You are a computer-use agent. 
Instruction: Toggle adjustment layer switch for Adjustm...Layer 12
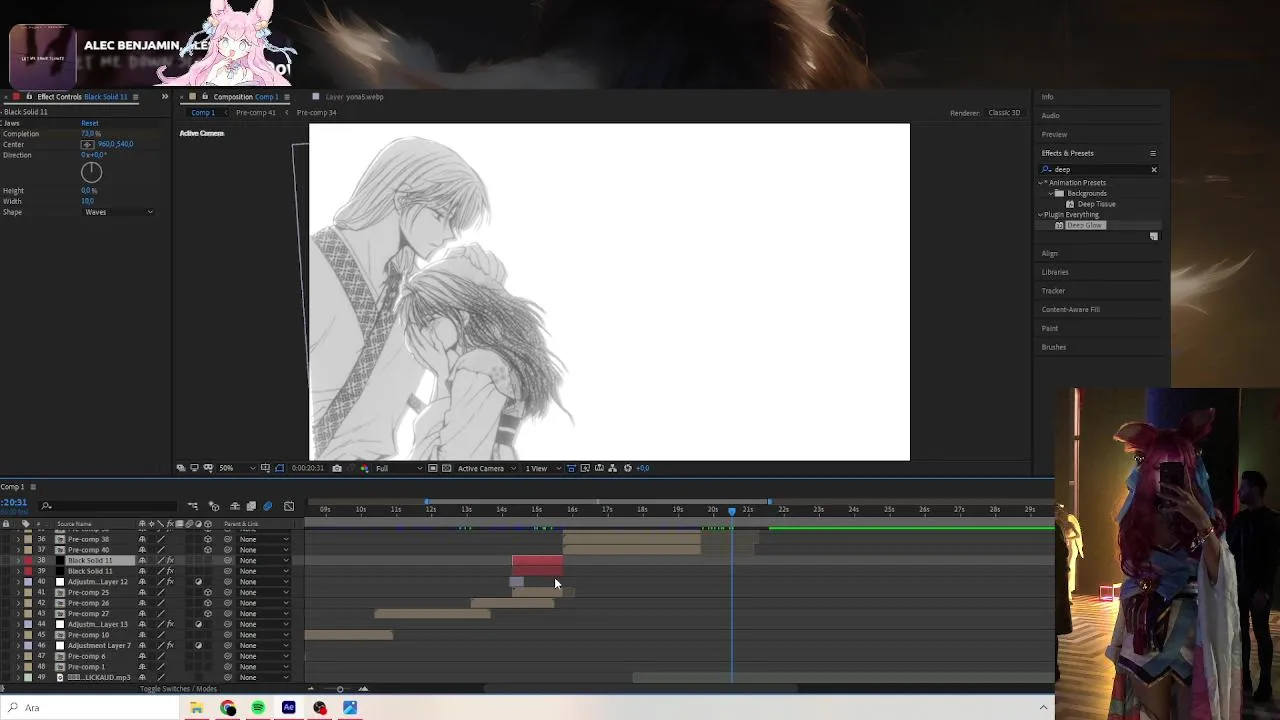point(198,582)
